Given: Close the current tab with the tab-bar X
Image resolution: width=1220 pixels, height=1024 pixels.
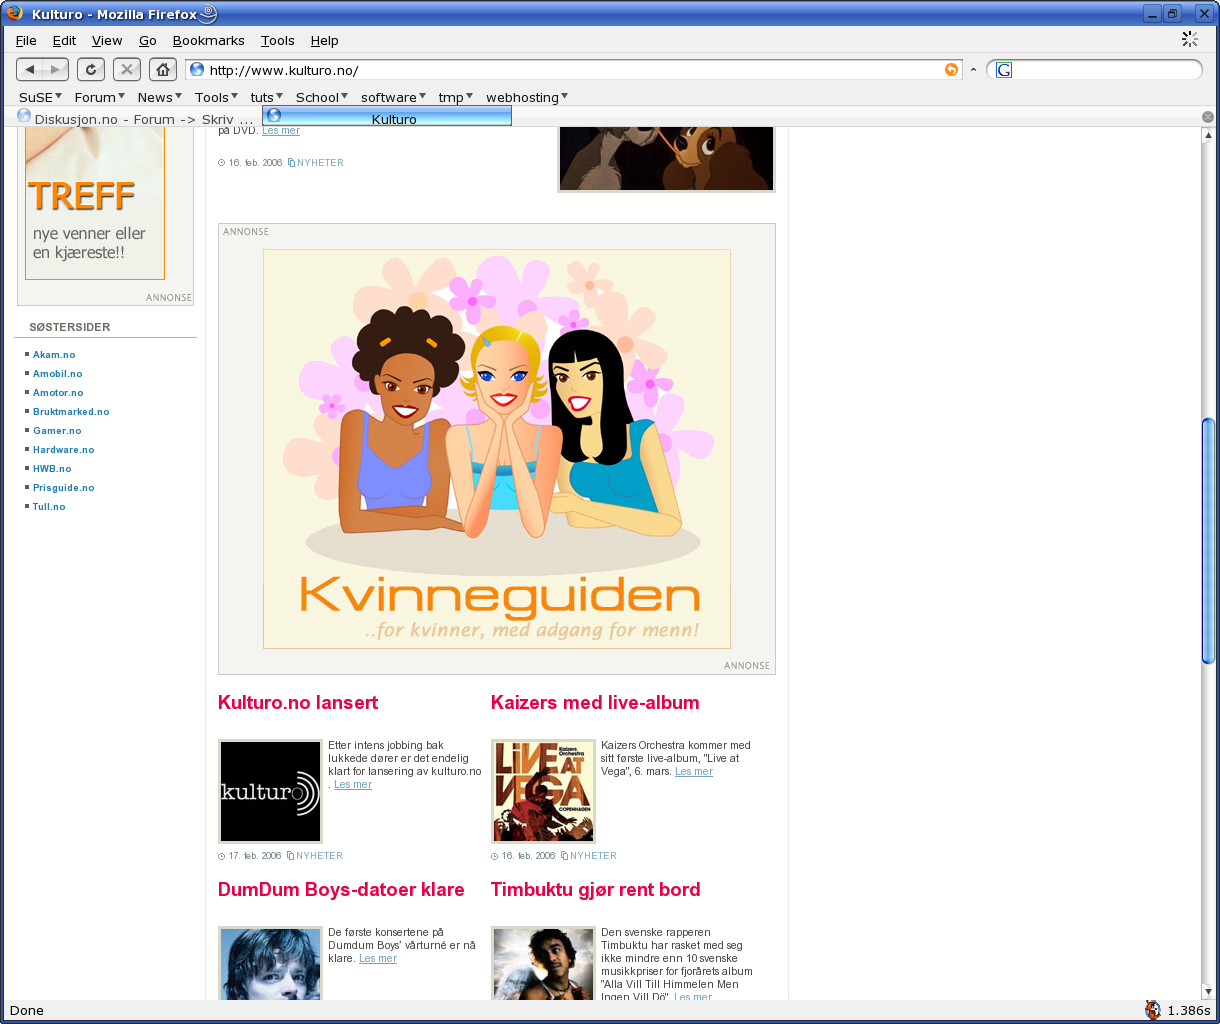Looking at the screenshot, I should [1208, 117].
